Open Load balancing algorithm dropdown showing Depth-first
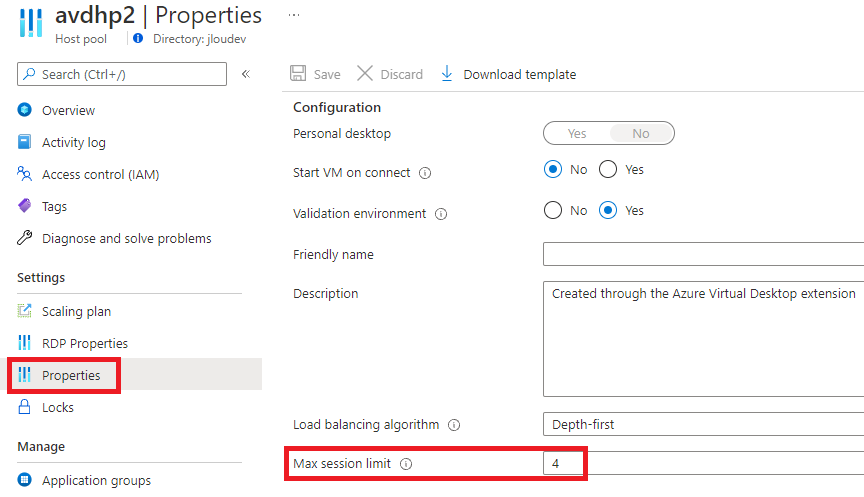The image size is (864, 497). pos(703,424)
